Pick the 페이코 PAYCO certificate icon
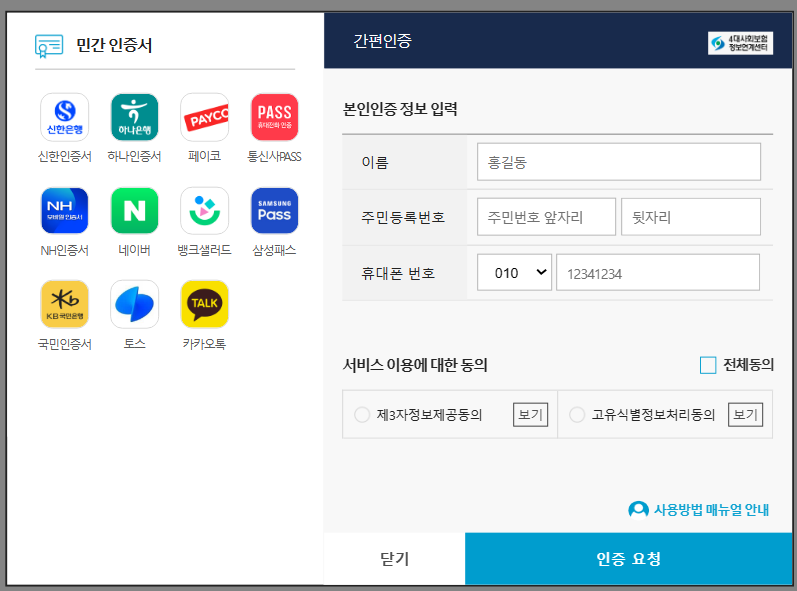 [x=204, y=117]
